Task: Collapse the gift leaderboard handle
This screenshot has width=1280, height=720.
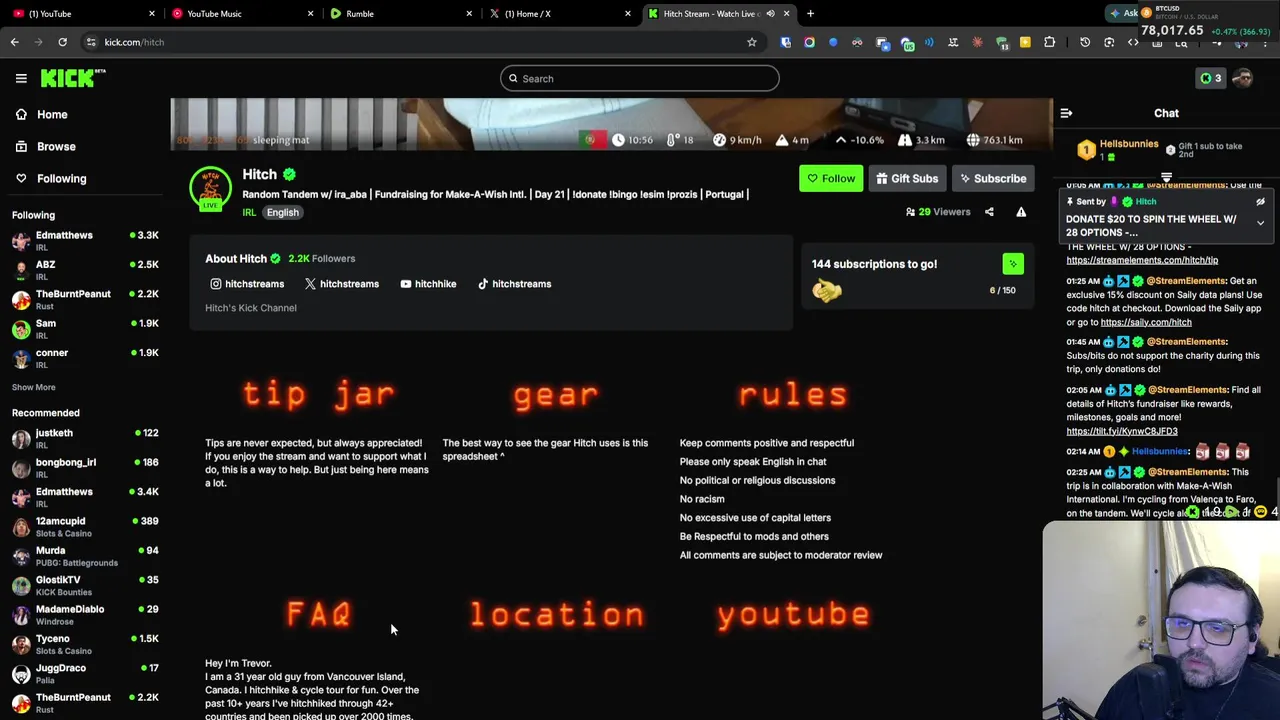Action: [x=1166, y=177]
